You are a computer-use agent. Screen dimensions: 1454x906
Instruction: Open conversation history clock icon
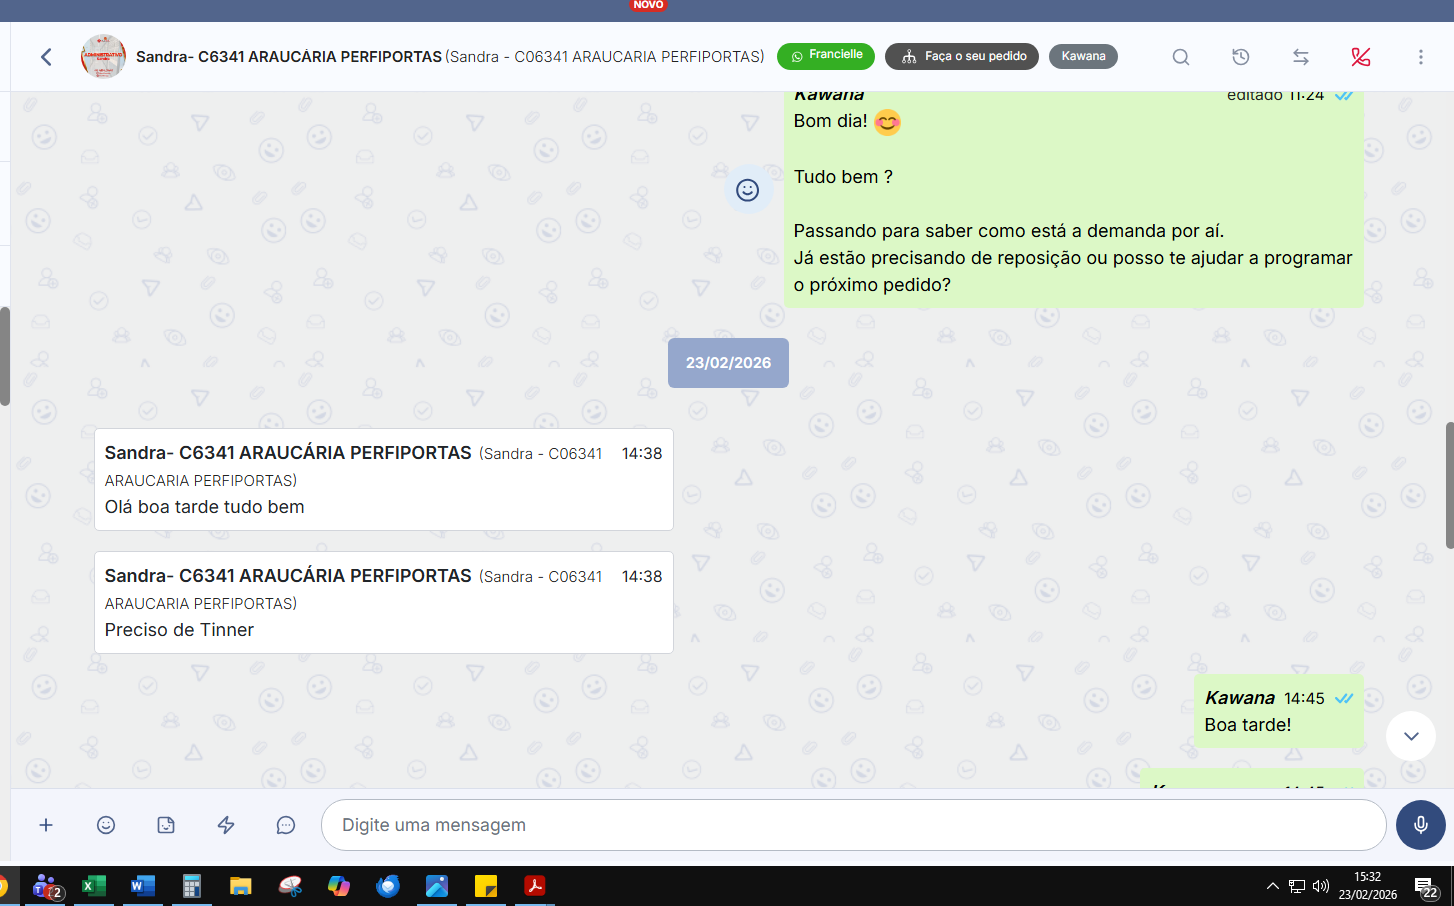click(x=1241, y=57)
